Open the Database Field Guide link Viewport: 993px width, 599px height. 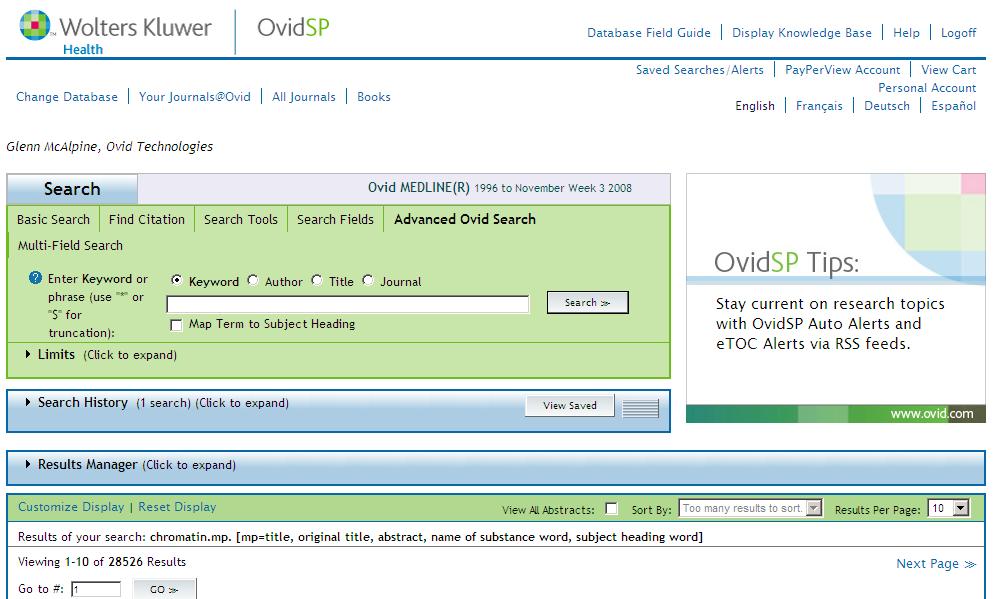click(649, 33)
